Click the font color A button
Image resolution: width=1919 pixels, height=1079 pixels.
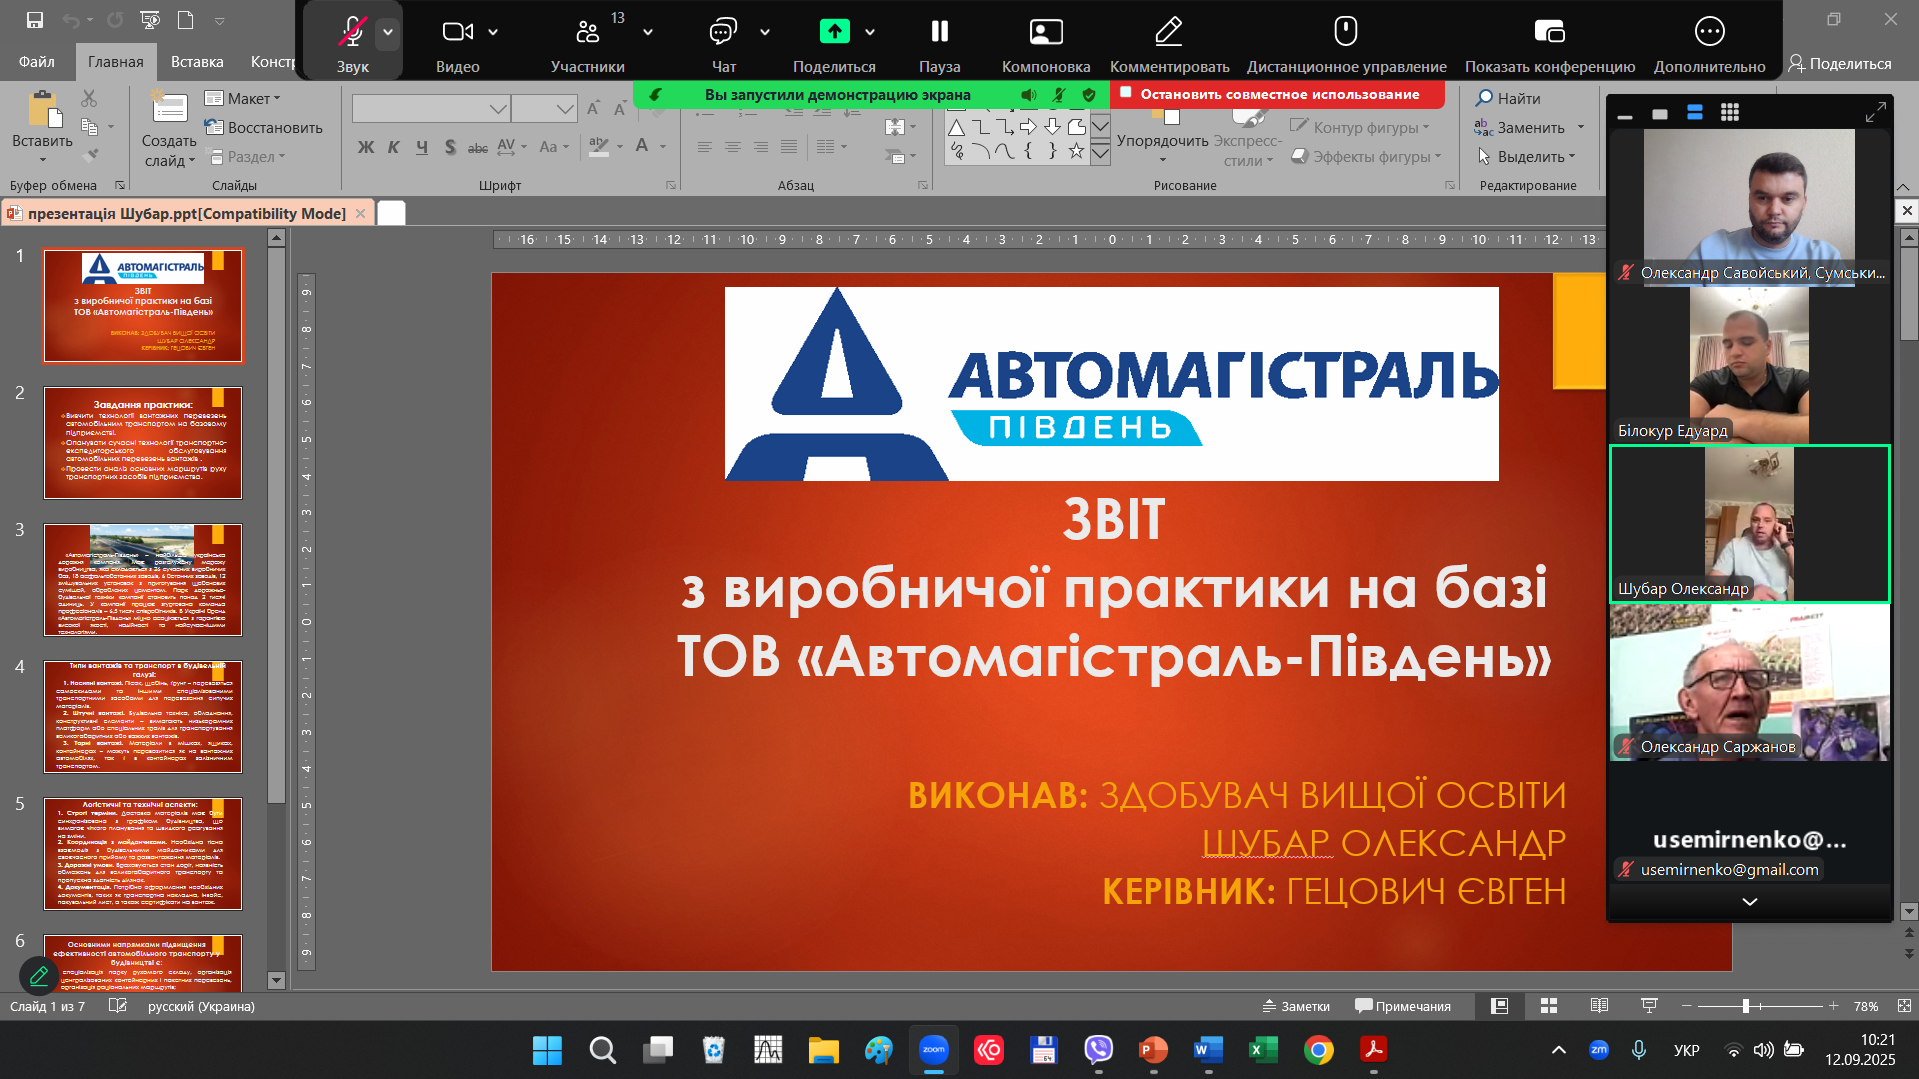tap(642, 147)
